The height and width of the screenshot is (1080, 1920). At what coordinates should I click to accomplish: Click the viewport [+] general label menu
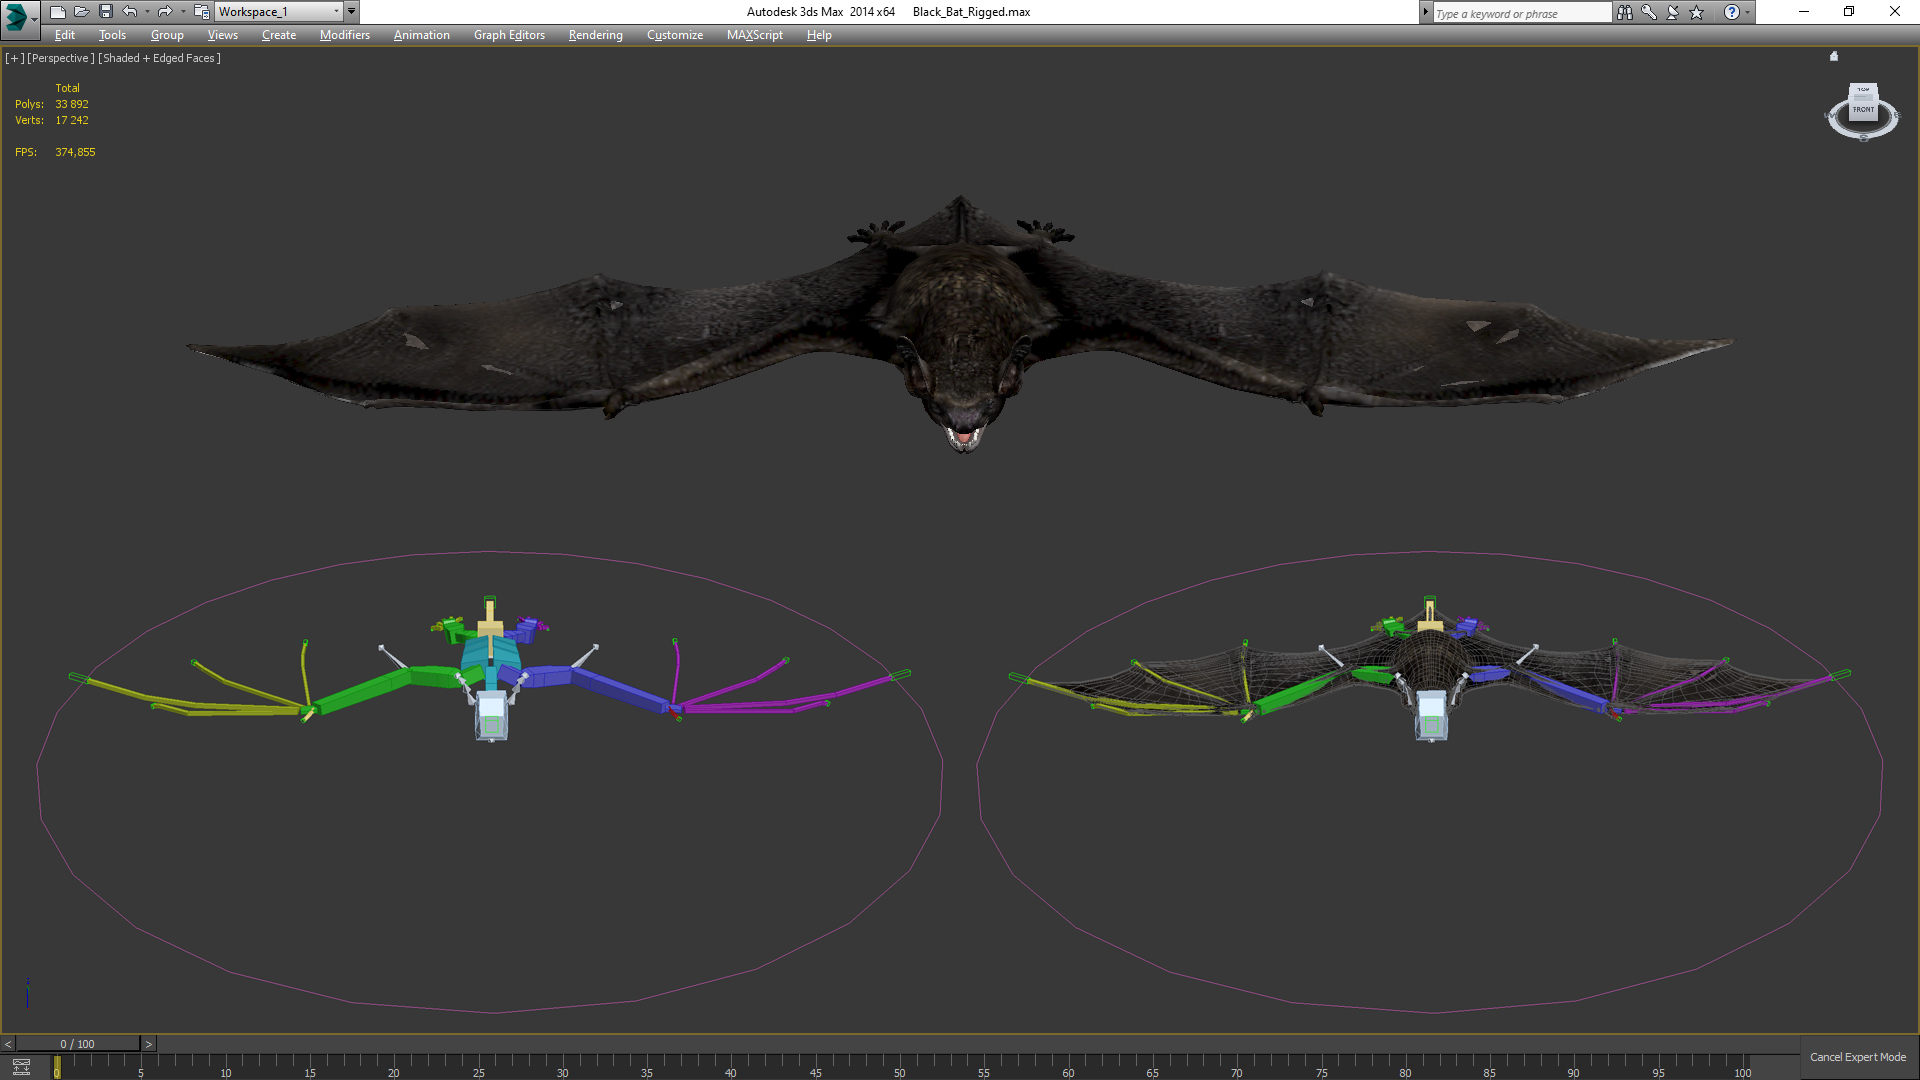14,58
